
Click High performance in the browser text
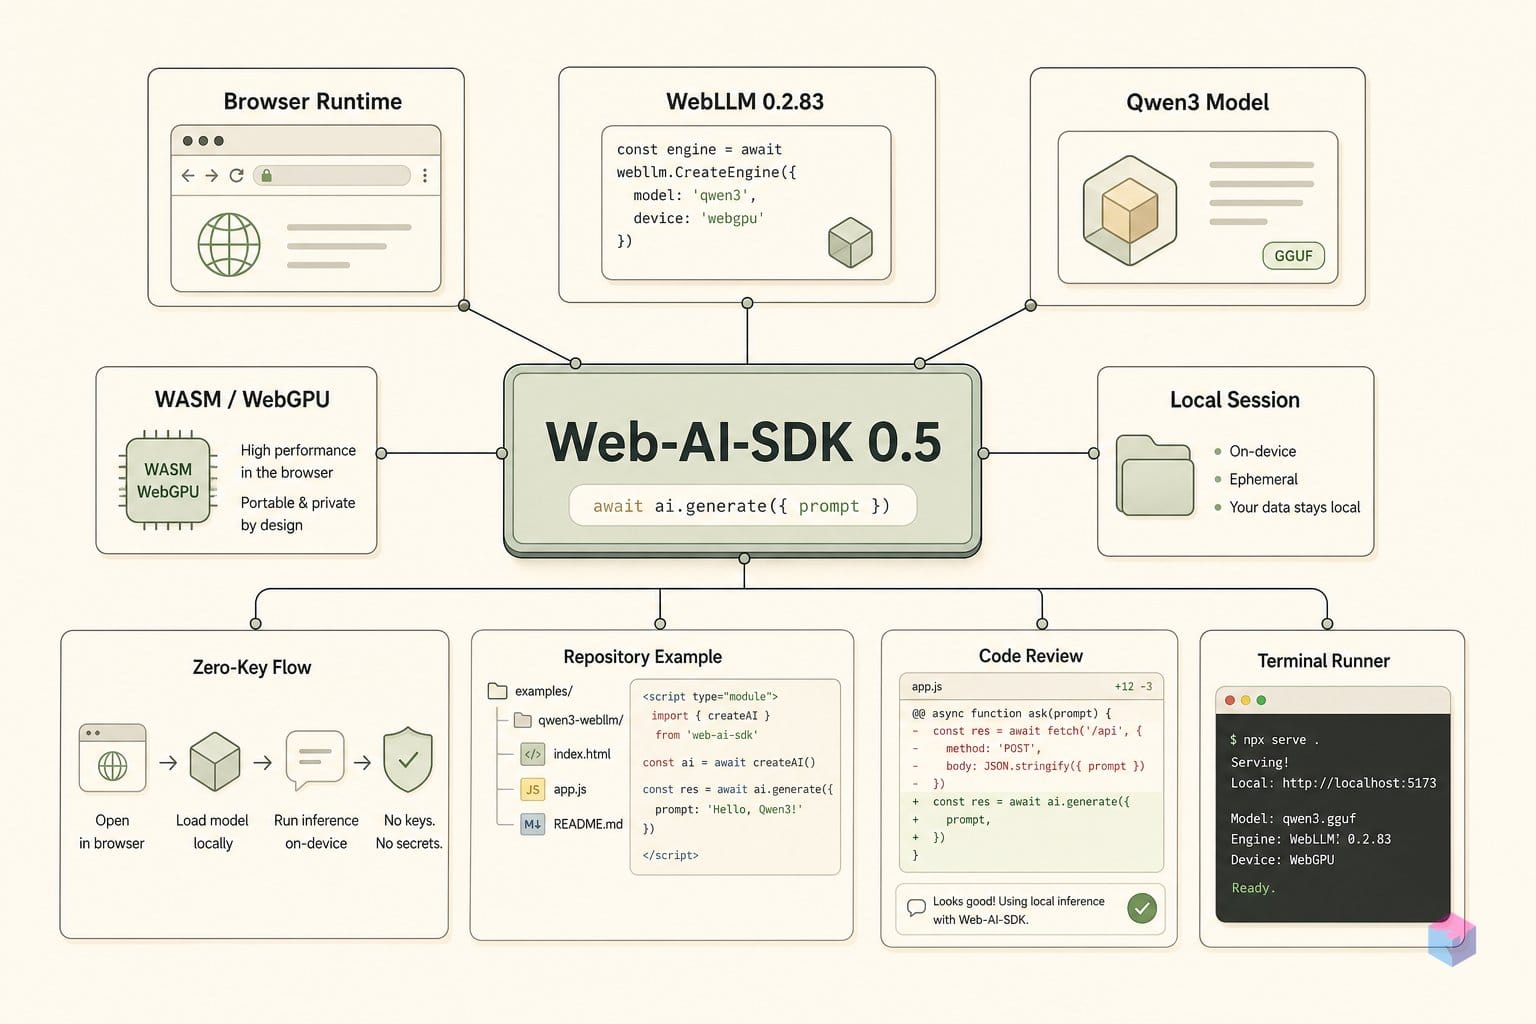point(298,461)
